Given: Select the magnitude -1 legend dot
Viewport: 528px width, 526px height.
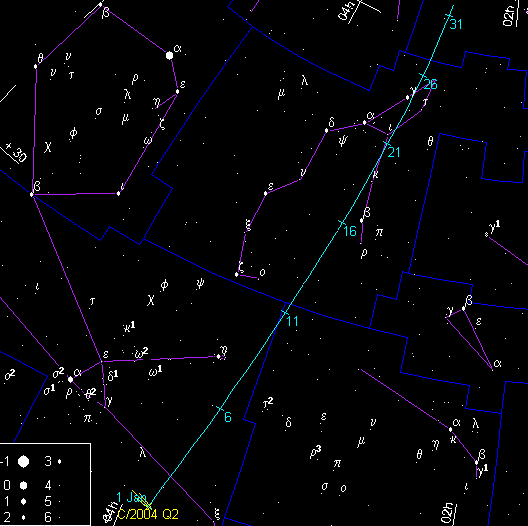Looking at the screenshot, I should [x=23, y=461].
